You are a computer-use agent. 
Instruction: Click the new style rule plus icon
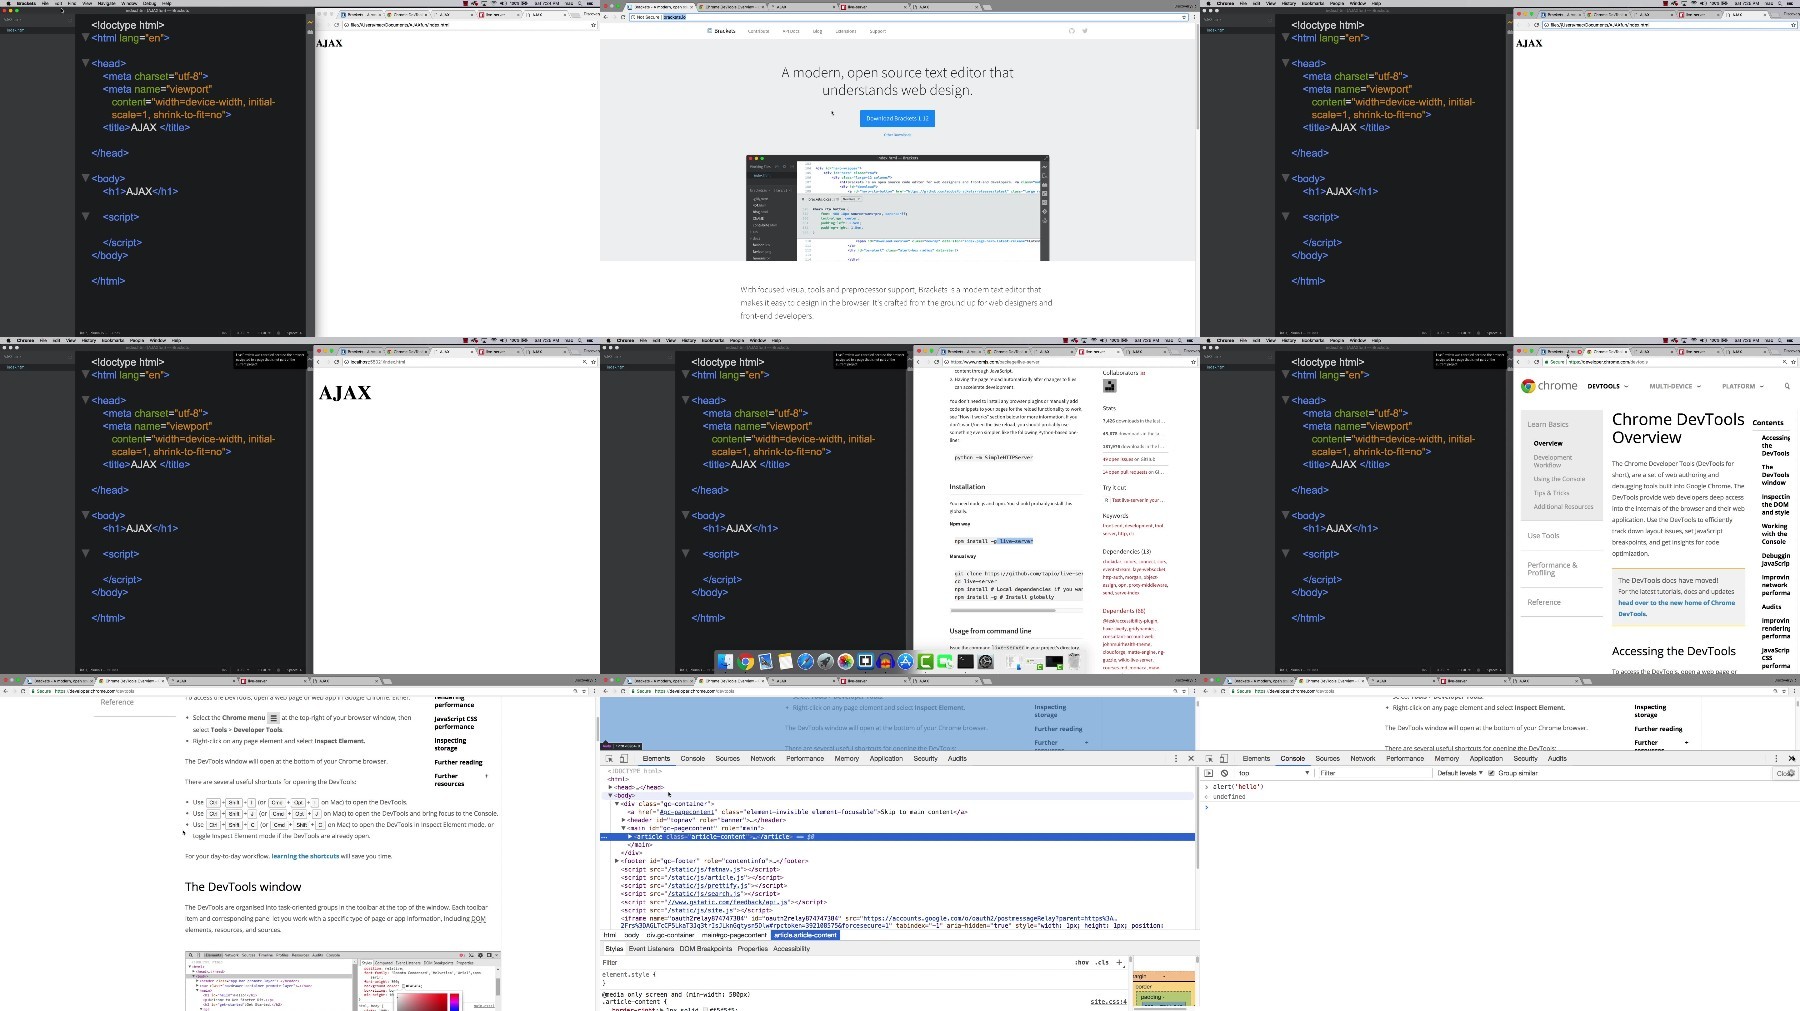click(1120, 962)
